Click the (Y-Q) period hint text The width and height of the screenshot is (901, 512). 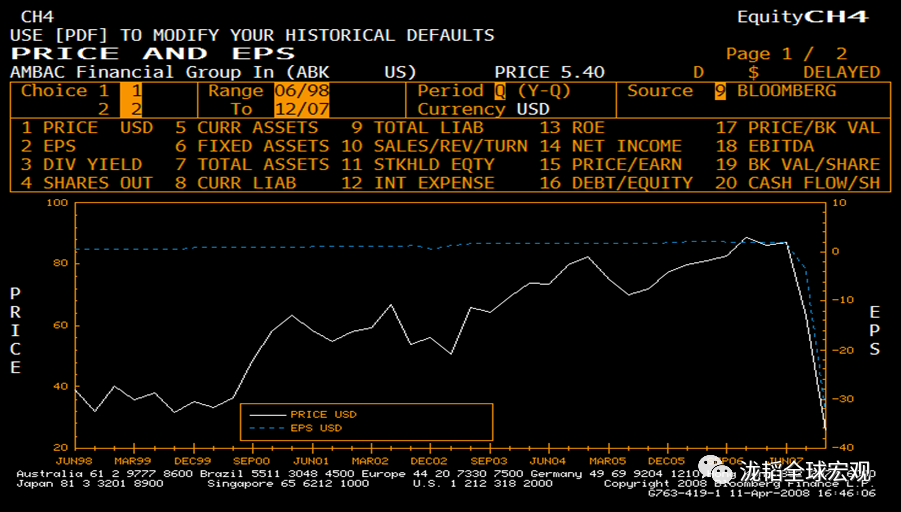(x=544, y=91)
